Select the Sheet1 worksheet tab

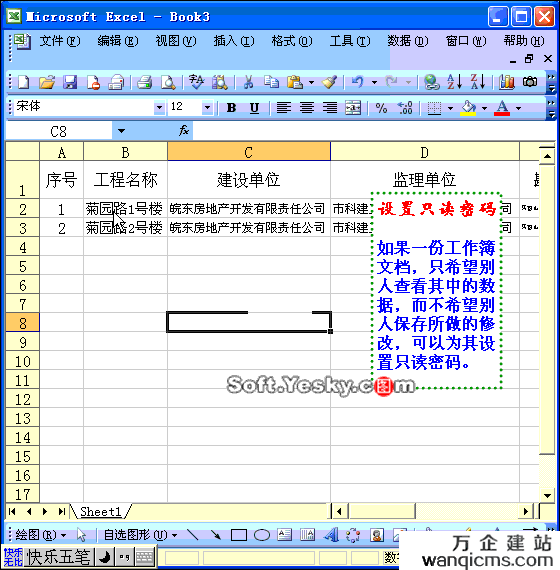pos(100,511)
